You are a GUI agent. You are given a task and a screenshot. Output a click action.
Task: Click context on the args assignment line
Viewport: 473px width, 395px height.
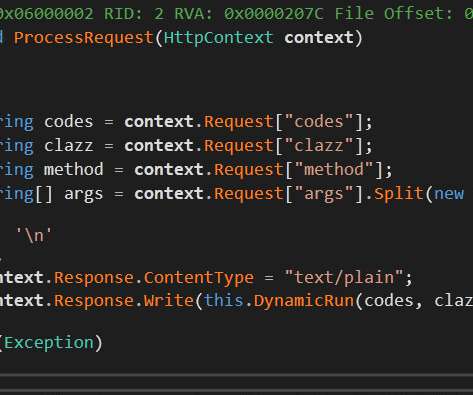tap(169, 194)
